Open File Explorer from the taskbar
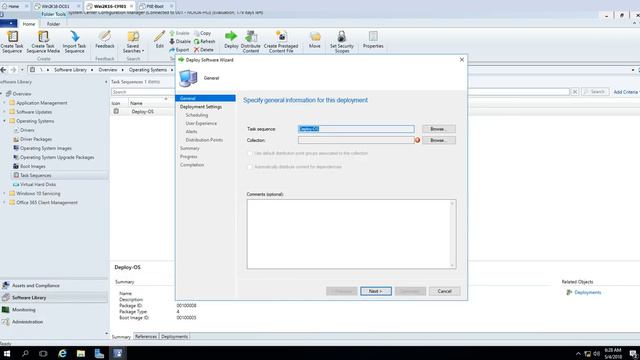The height and width of the screenshot is (360, 640). coord(81,353)
